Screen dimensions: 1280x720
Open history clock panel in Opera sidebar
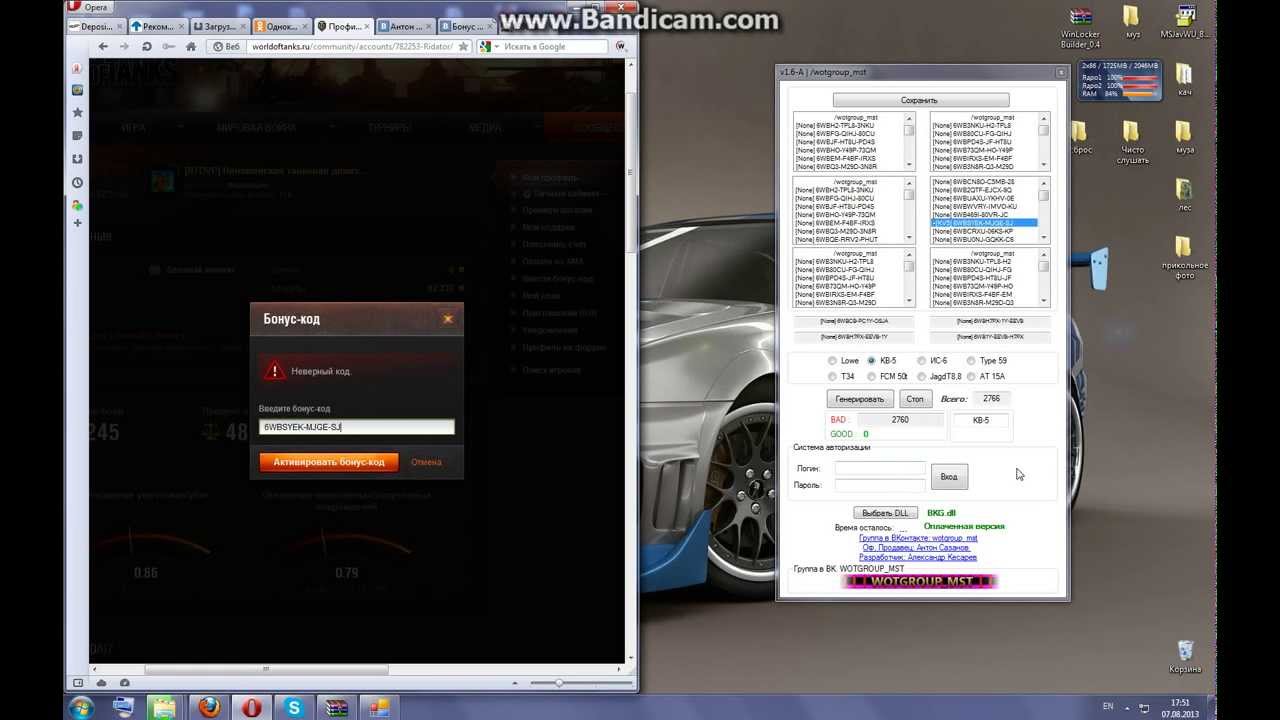pos(77,183)
